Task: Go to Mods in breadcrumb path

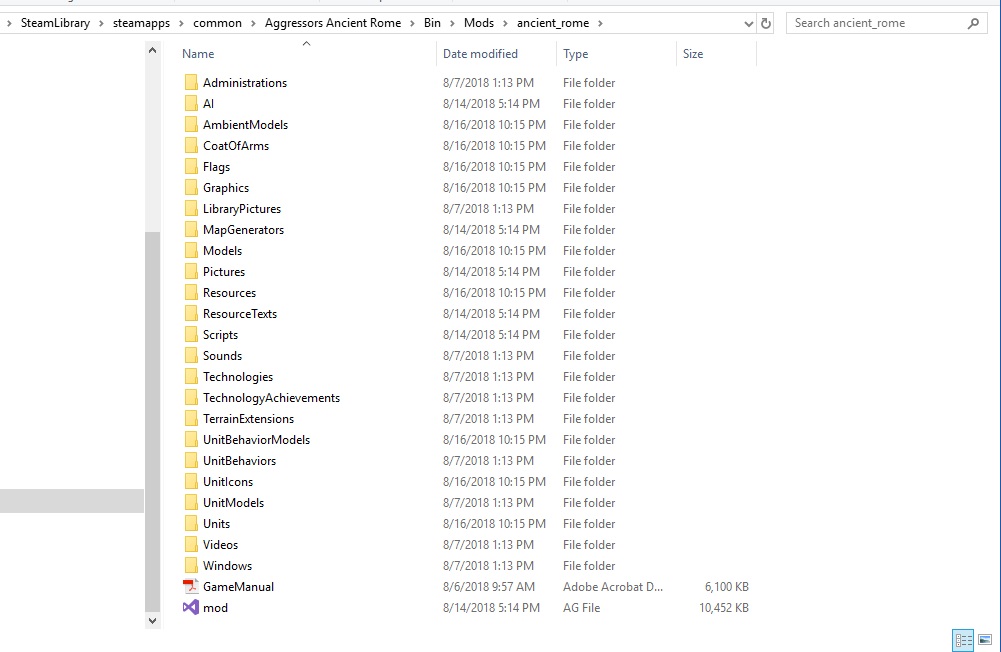Action: tap(479, 23)
